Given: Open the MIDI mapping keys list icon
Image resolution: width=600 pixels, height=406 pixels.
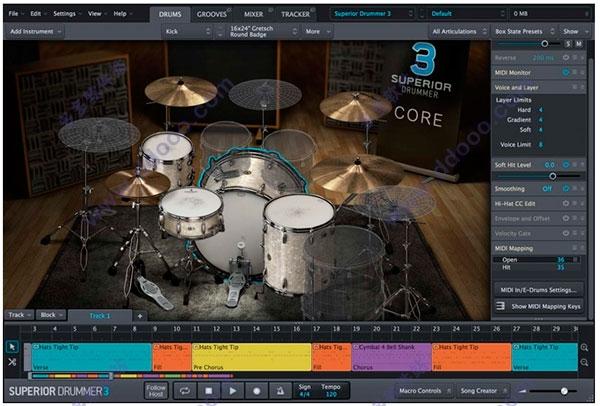Looking at the screenshot, I should click(x=500, y=306).
